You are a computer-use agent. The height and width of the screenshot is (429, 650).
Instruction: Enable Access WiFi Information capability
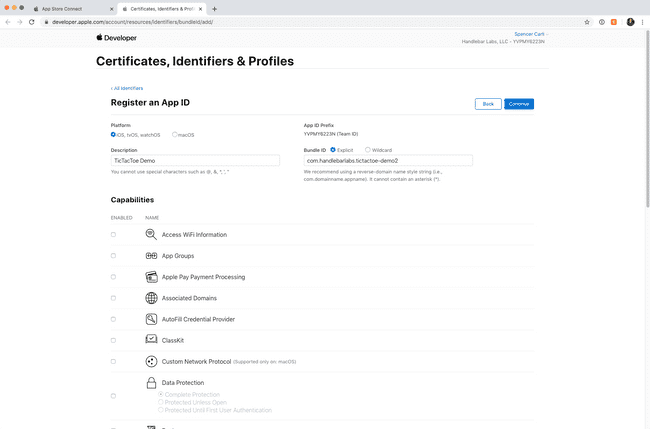point(113,235)
